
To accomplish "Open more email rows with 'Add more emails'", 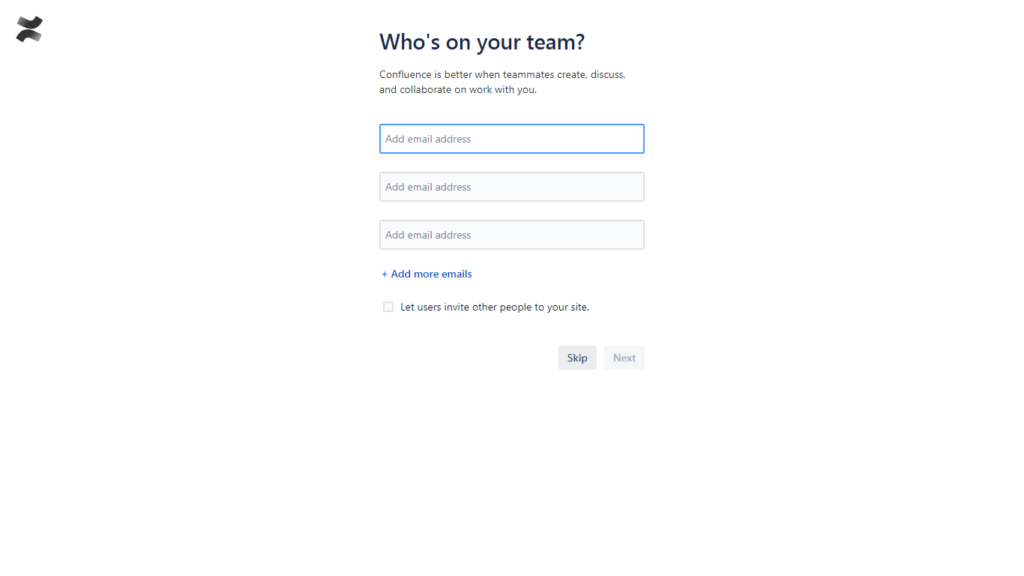I will 427,273.
